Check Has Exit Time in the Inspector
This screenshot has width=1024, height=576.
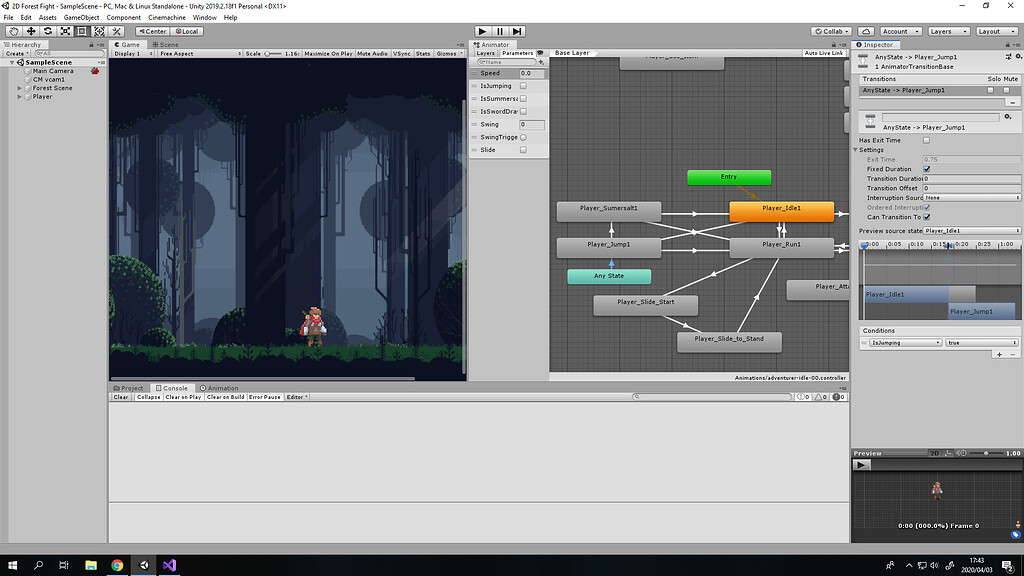coord(925,140)
